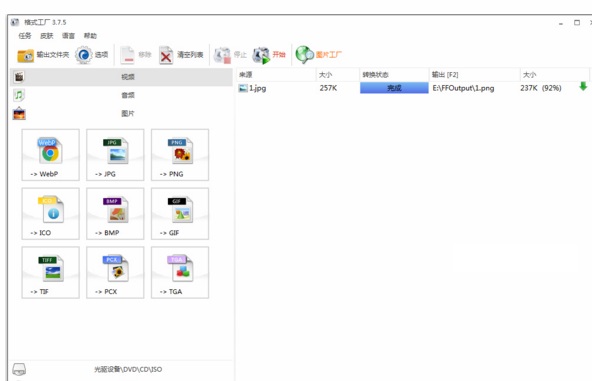Clear the task list with red X icon

[x=181, y=55]
